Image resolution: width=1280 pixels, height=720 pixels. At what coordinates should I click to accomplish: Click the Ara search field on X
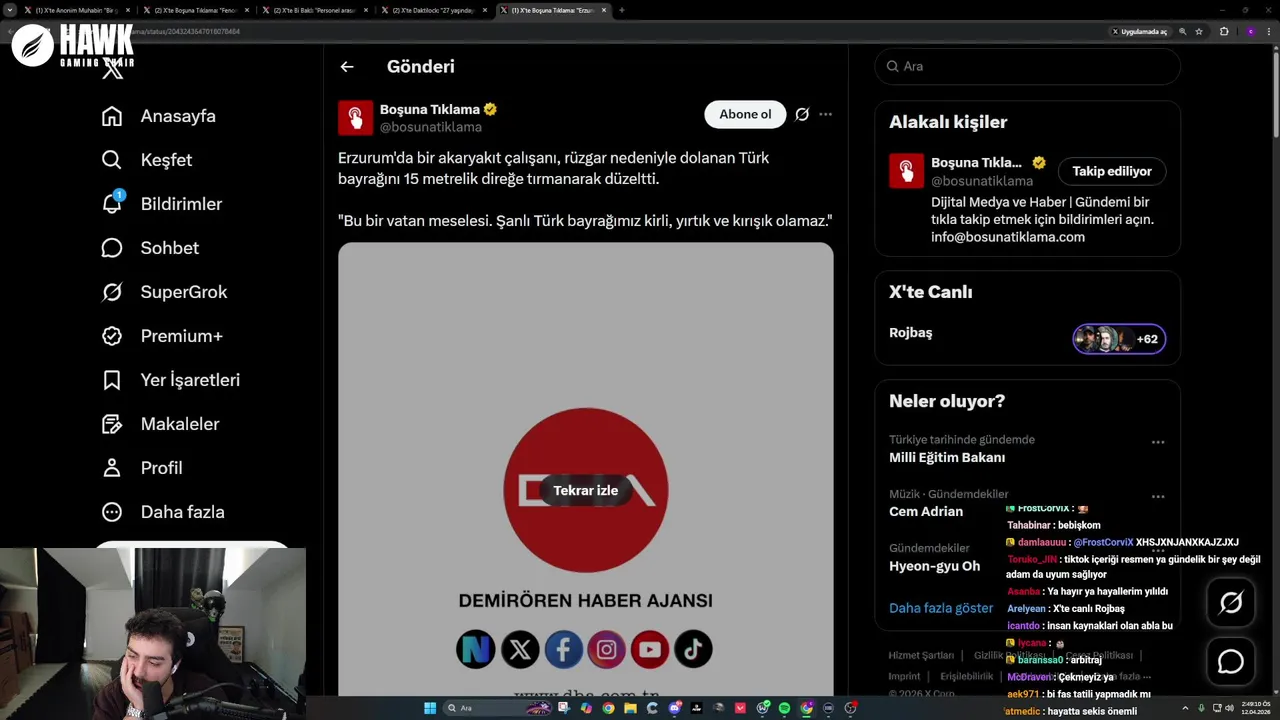(x=1027, y=66)
